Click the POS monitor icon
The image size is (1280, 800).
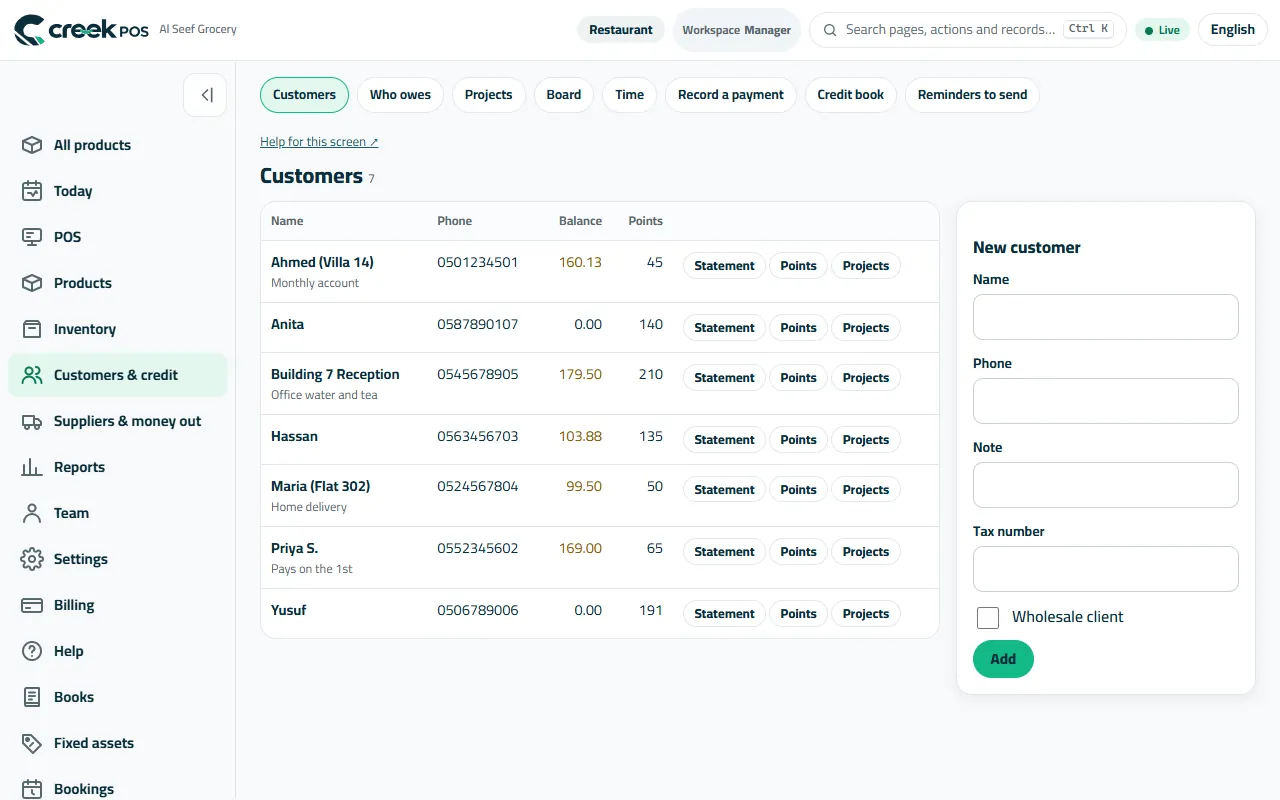click(32, 237)
